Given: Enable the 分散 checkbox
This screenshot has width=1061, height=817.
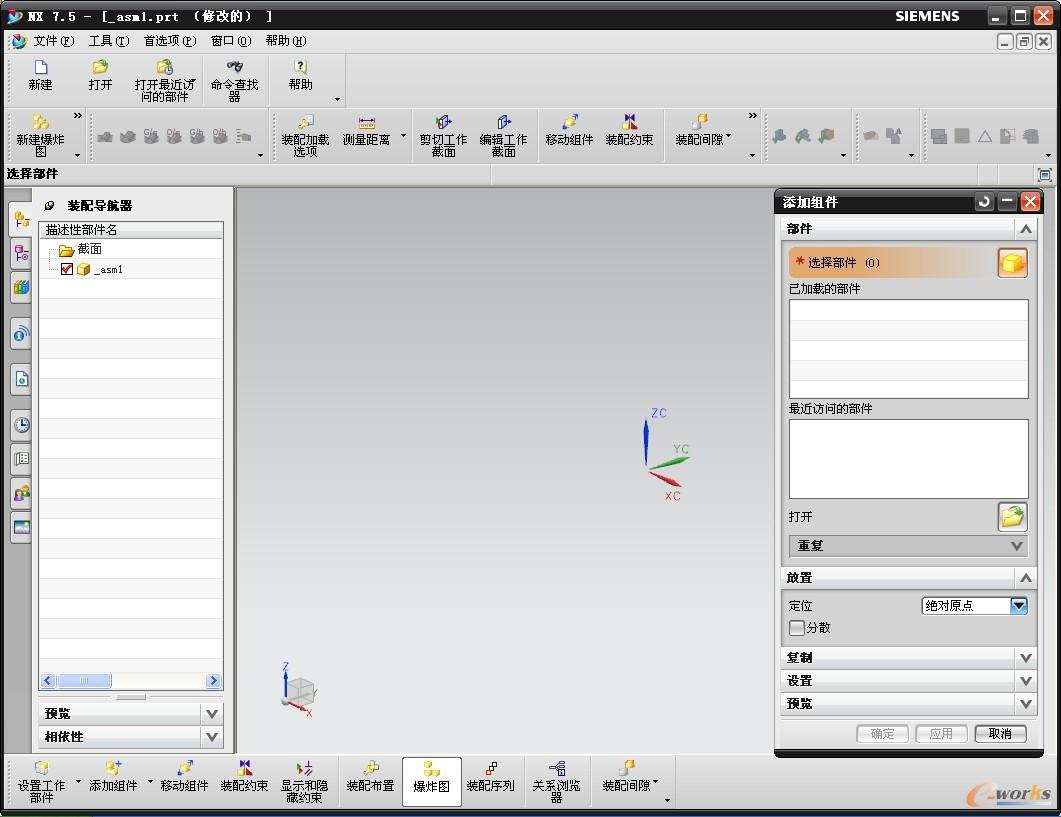Looking at the screenshot, I should click(797, 628).
